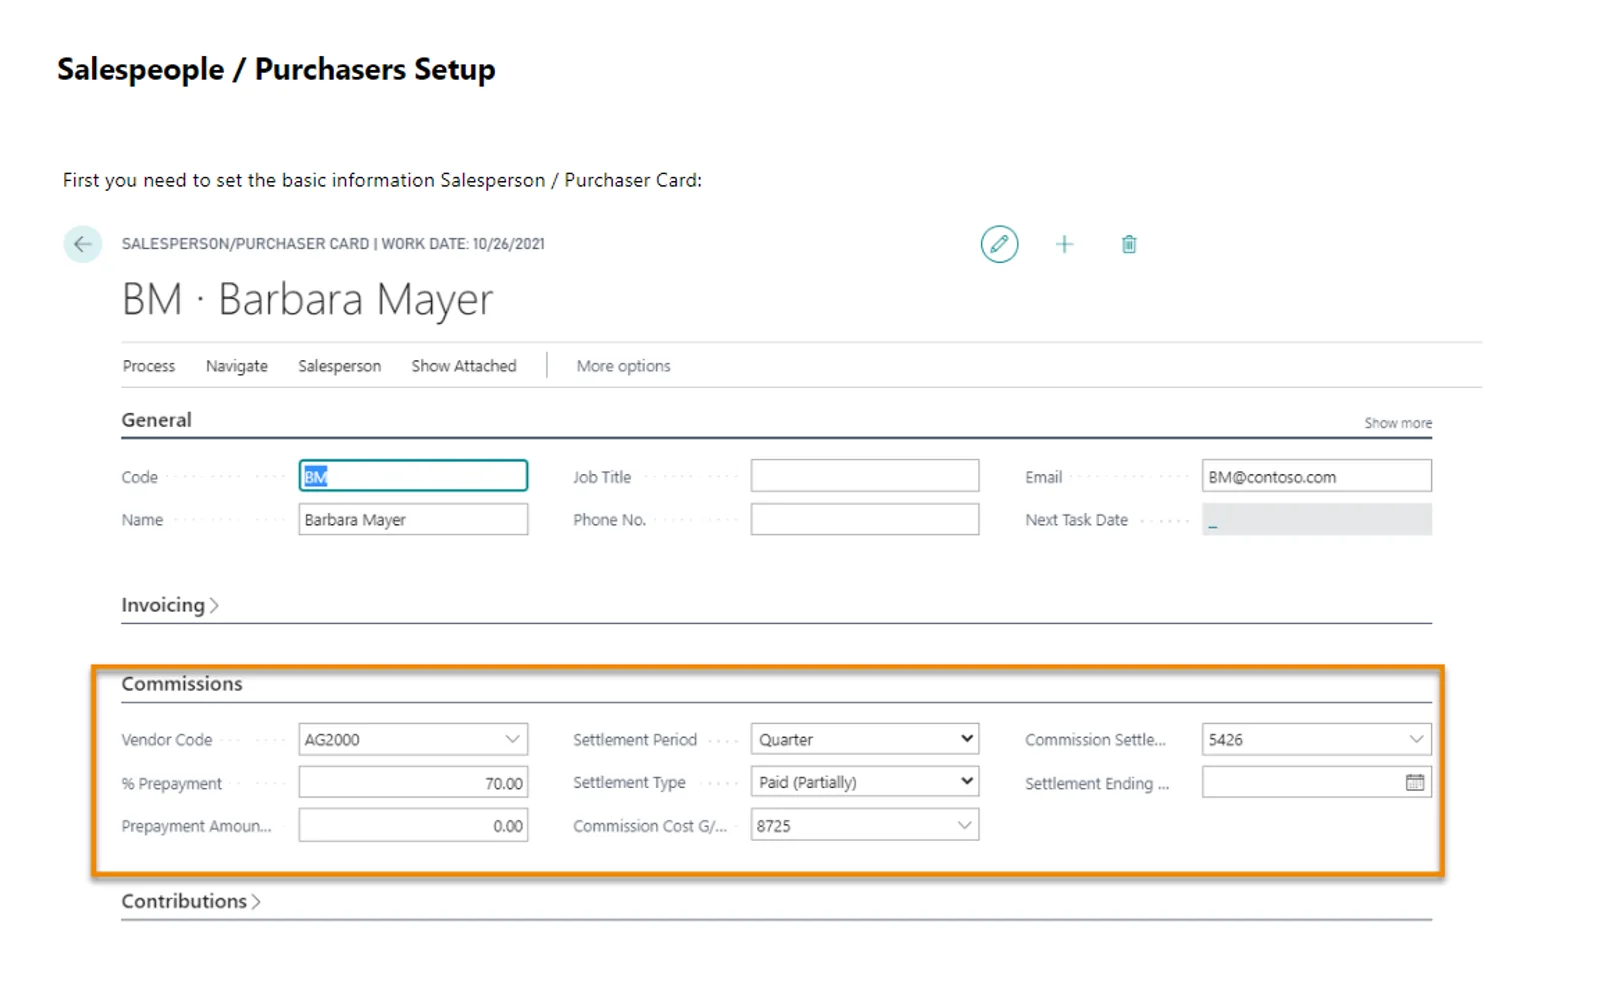Click the BM · Barbara Mayer title
The image size is (1600, 1000).
tap(308, 299)
